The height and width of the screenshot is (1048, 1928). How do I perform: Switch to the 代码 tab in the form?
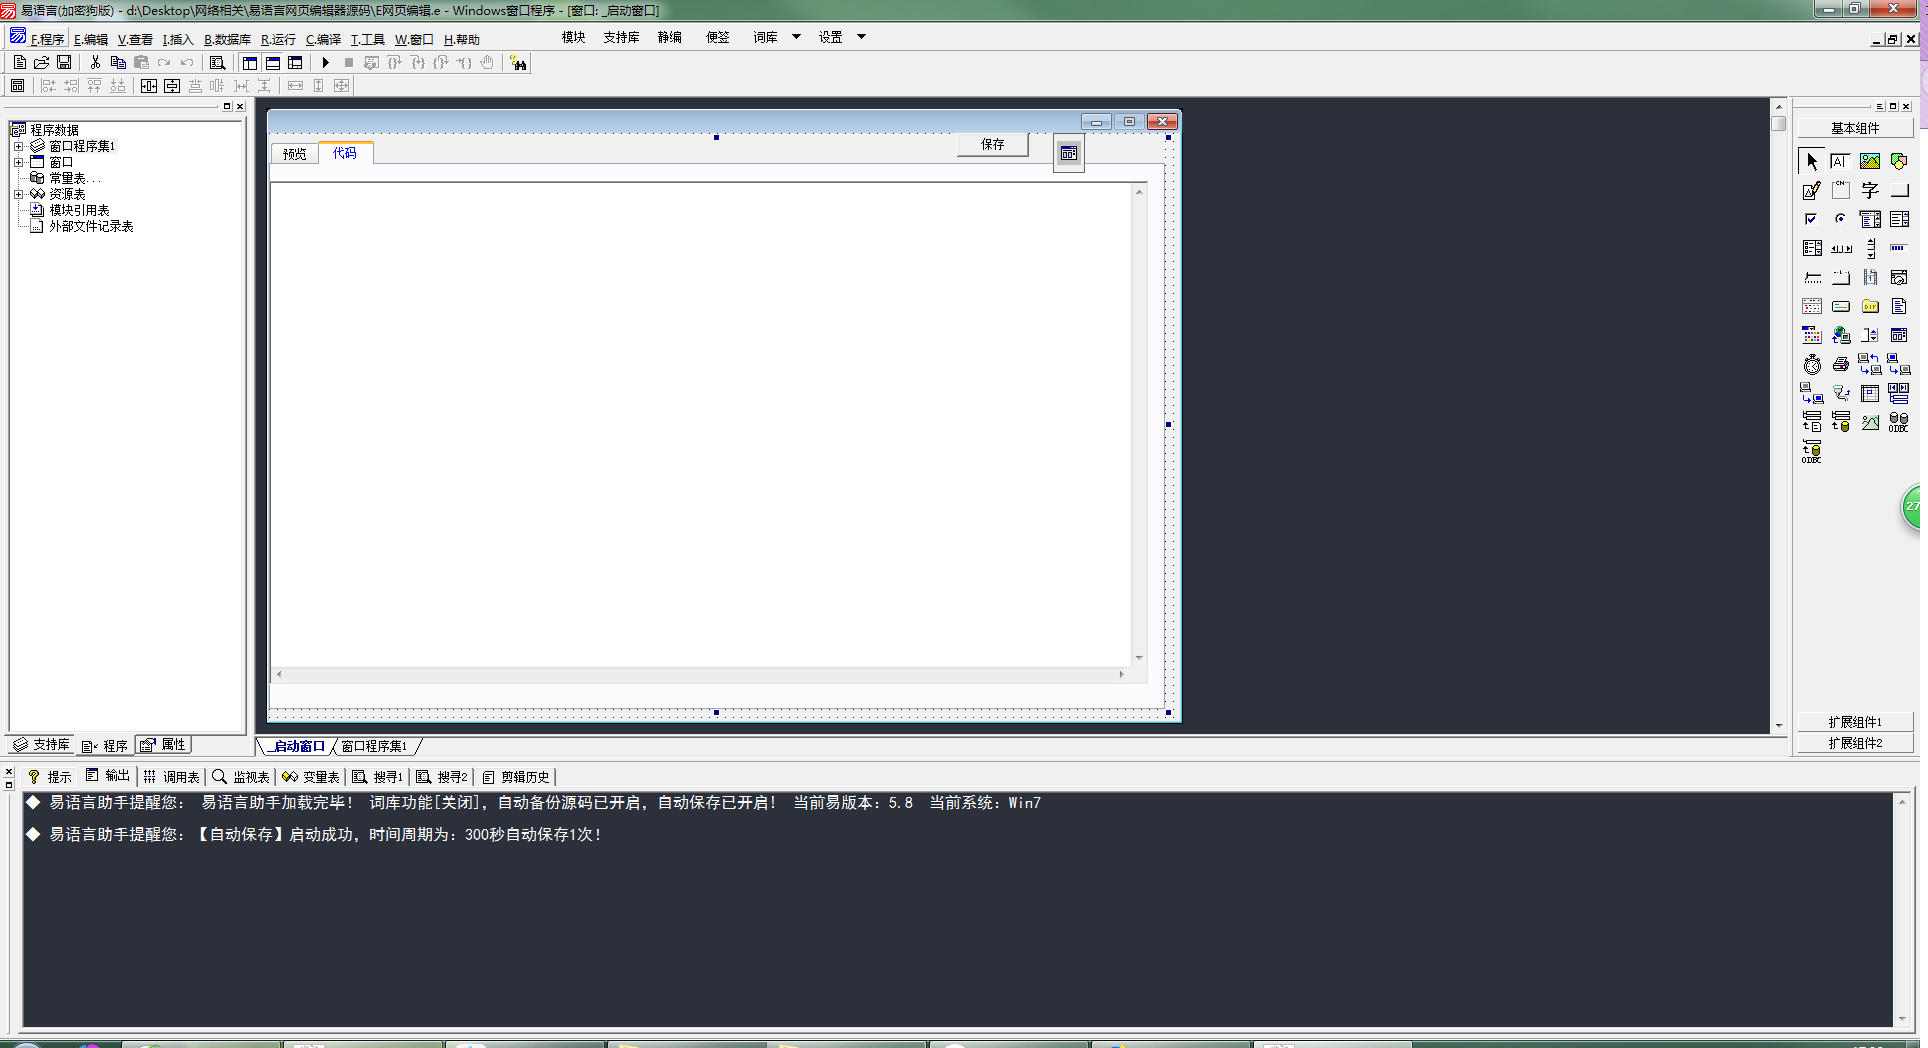click(x=345, y=153)
